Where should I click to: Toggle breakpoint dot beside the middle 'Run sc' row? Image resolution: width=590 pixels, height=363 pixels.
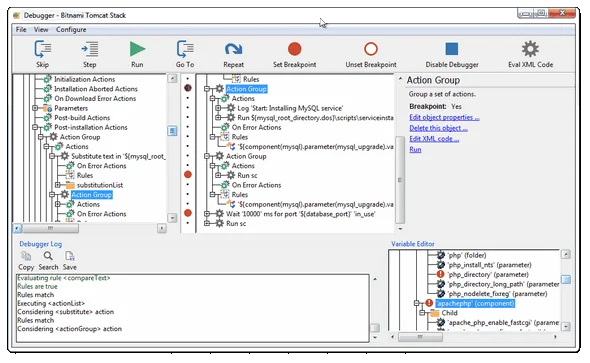coord(188,175)
